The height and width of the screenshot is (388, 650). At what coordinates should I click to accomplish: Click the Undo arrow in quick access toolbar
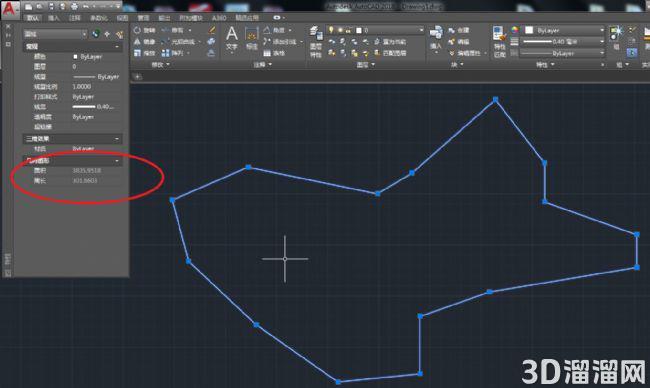(85, 6)
